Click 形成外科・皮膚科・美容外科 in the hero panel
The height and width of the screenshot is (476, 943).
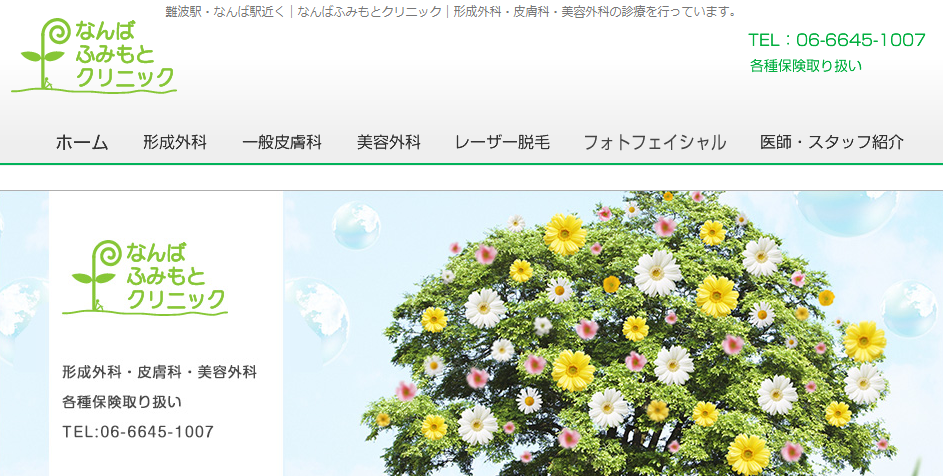click(x=159, y=372)
